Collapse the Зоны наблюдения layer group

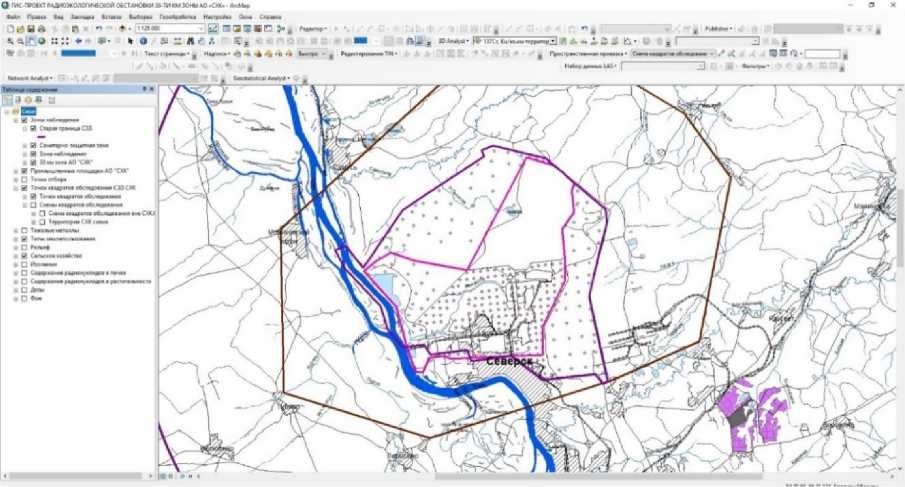click(16, 120)
